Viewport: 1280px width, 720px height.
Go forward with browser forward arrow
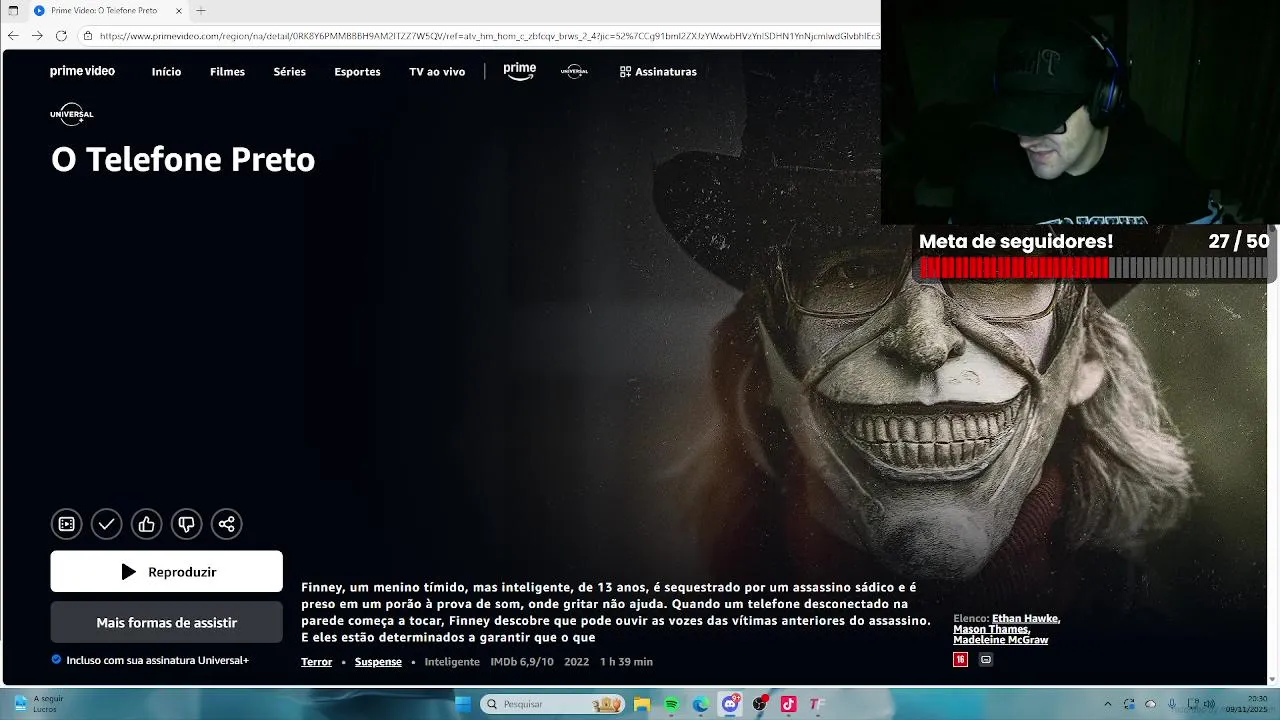[x=37, y=36]
